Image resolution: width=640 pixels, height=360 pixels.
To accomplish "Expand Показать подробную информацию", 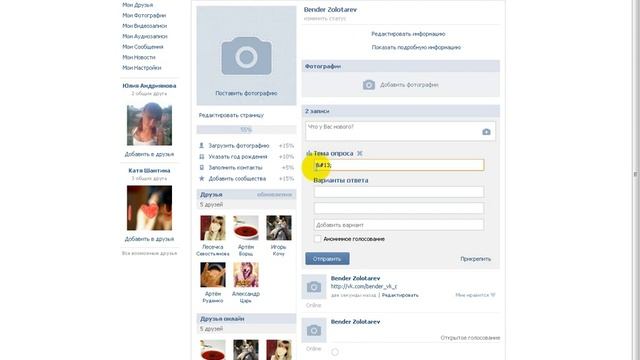I will click(x=416, y=47).
